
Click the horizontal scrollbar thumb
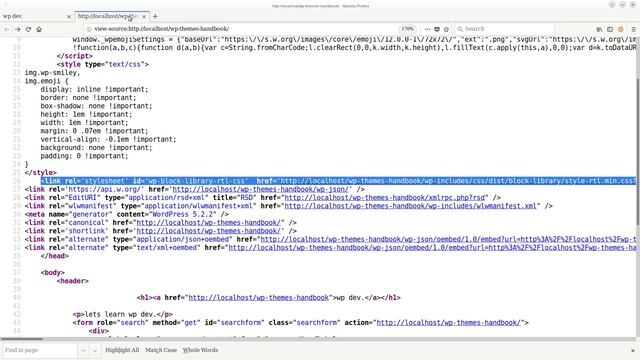pyautogui.click(x=21, y=339)
